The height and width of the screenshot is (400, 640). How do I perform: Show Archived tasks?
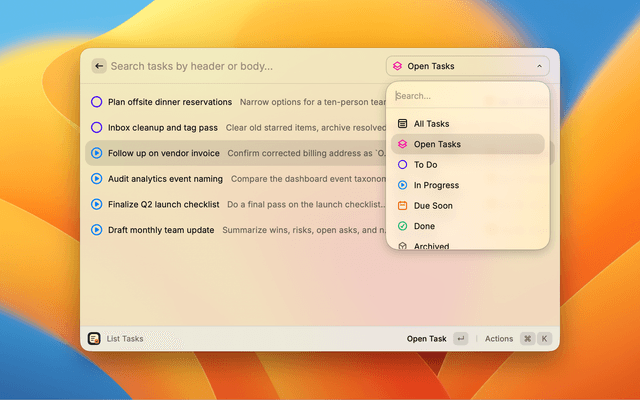click(468, 245)
